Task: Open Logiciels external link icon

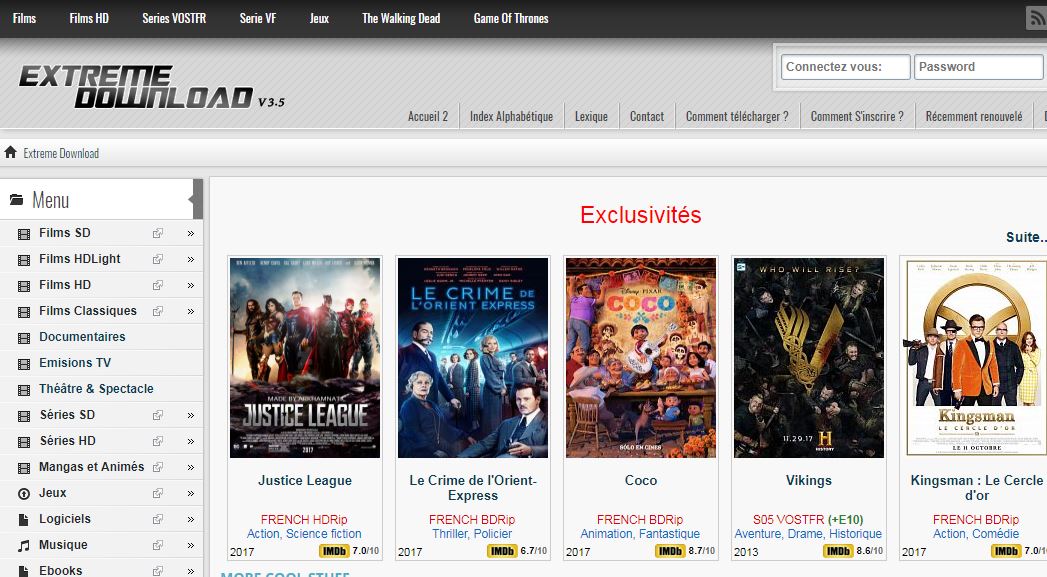Action: [158, 520]
